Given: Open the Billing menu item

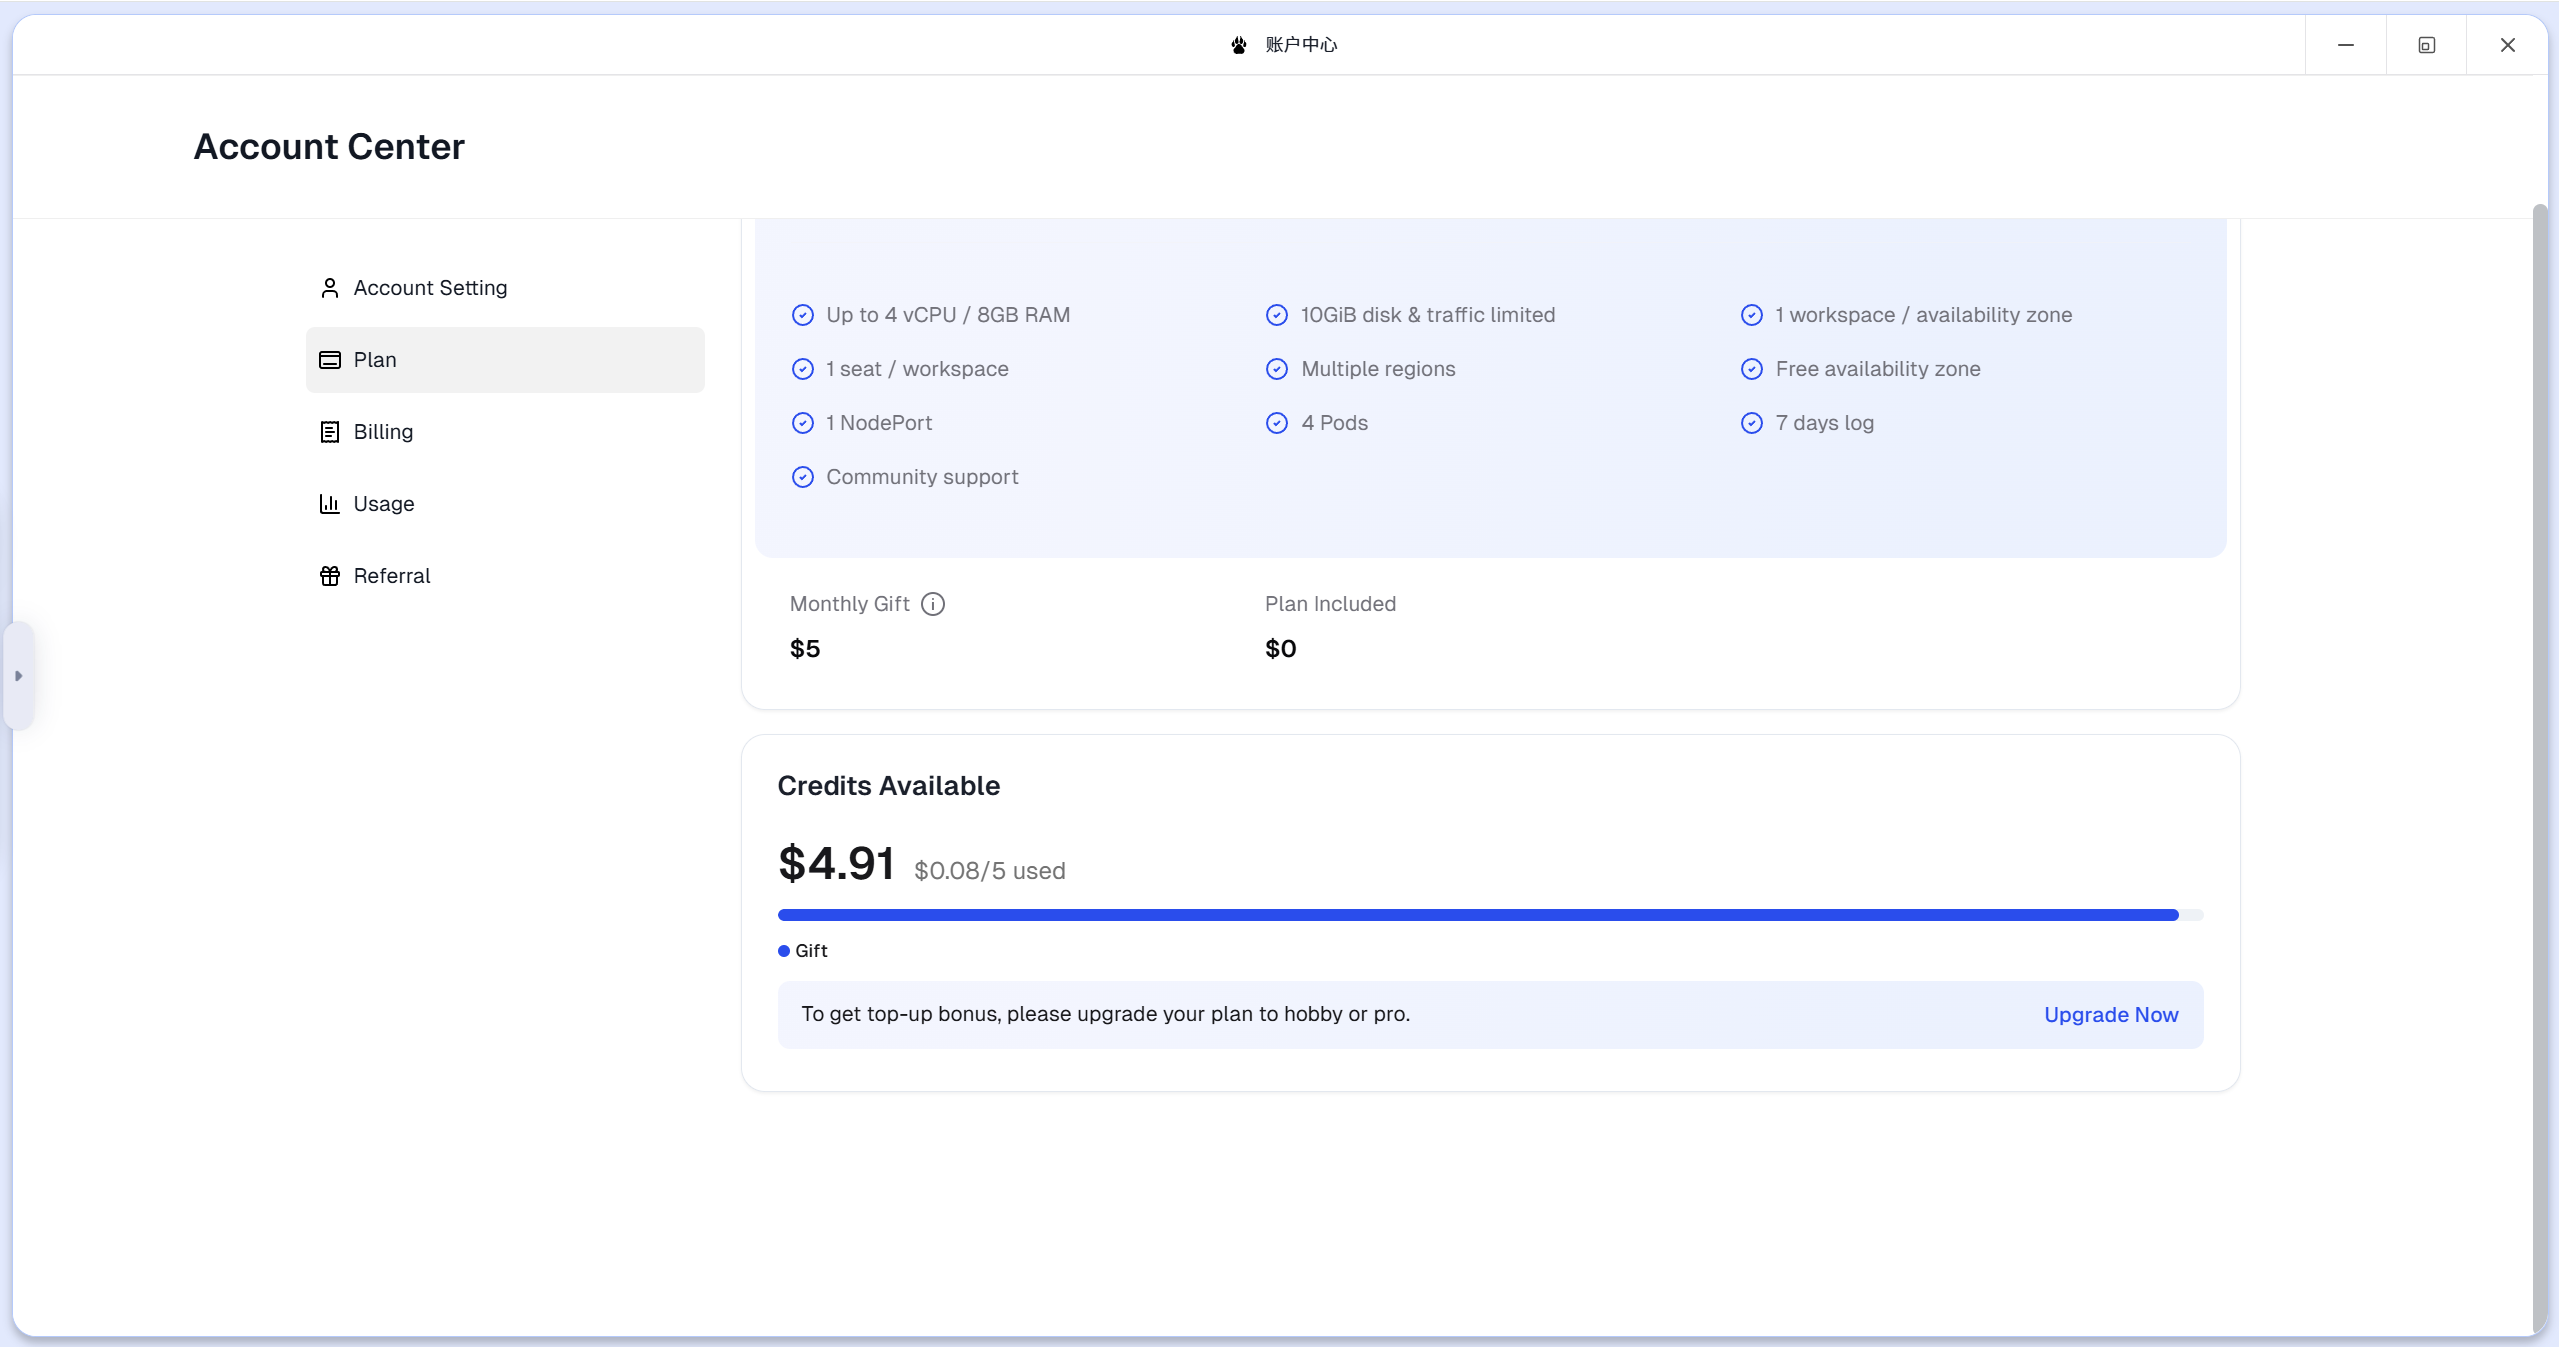Looking at the screenshot, I should [x=383, y=432].
